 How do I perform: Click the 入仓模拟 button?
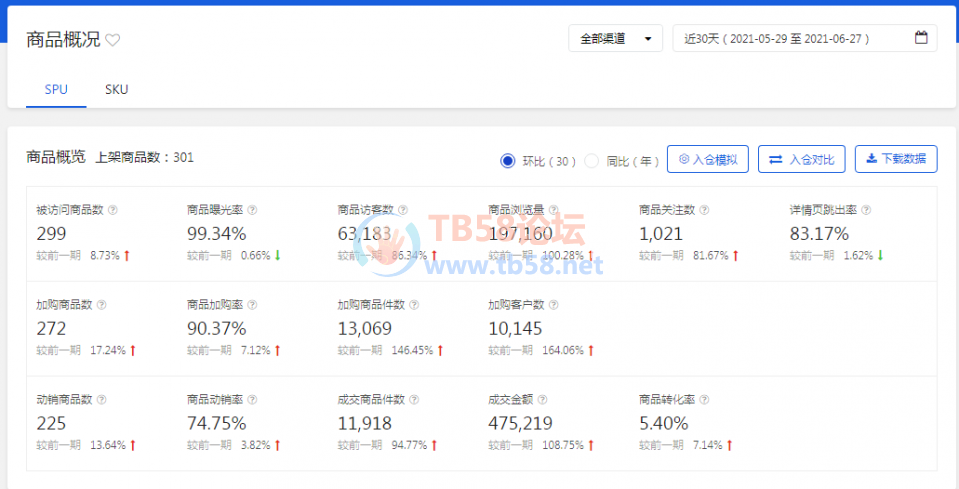coord(708,159)
